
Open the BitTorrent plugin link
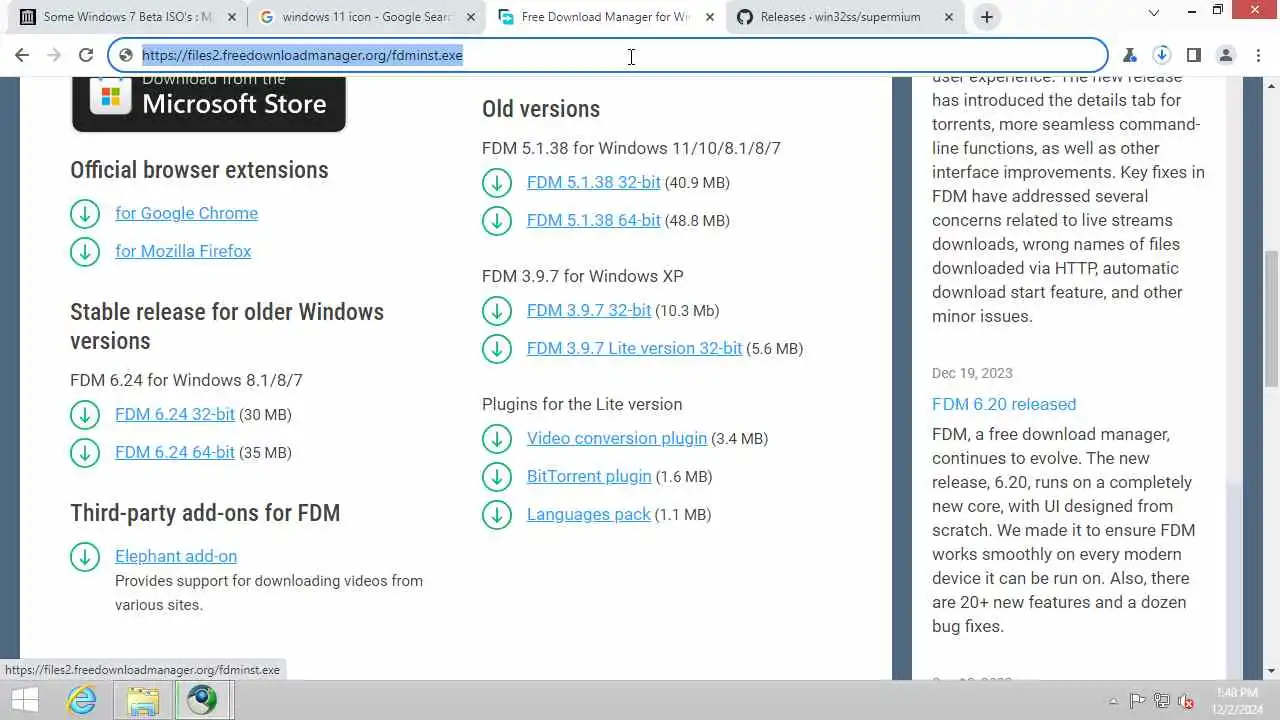[589, 476]
